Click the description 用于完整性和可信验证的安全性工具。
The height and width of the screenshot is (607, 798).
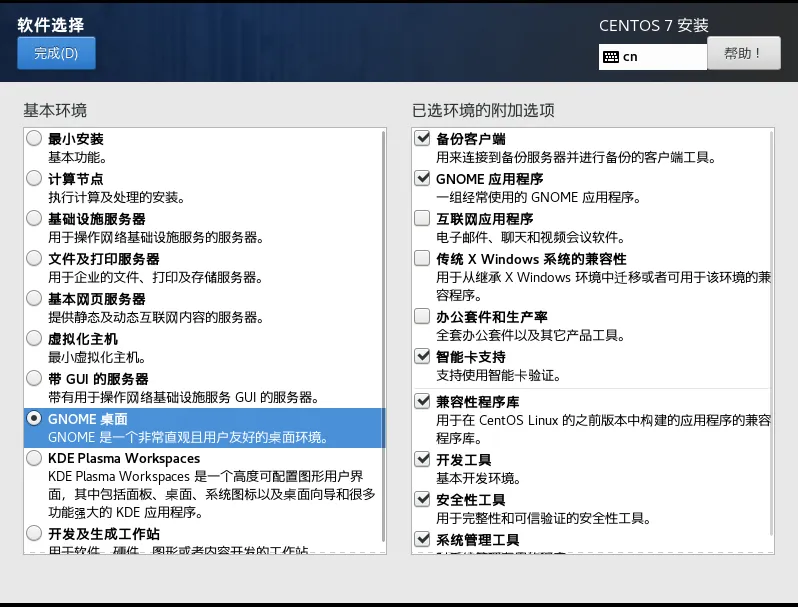click(x=544, y=518)
